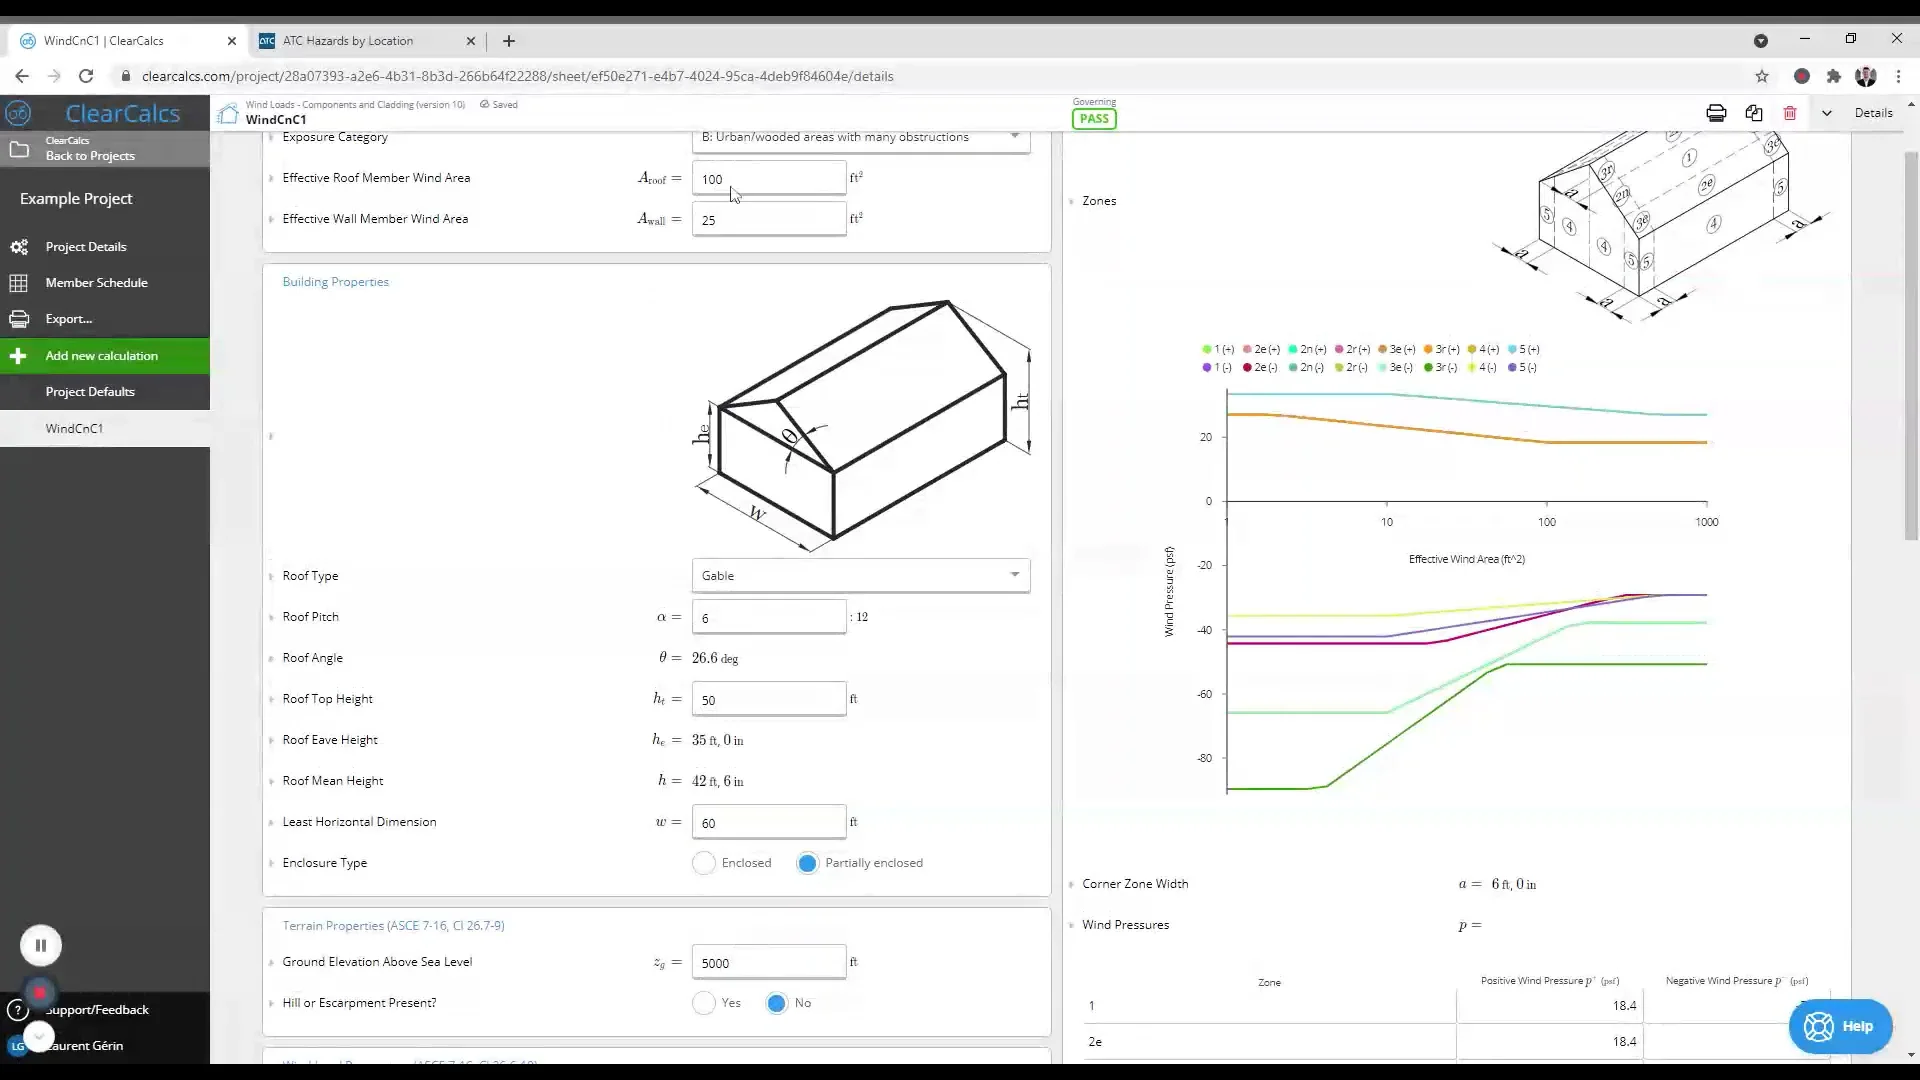
Task: Open Project Details with the gears icon
Action: 19,247
